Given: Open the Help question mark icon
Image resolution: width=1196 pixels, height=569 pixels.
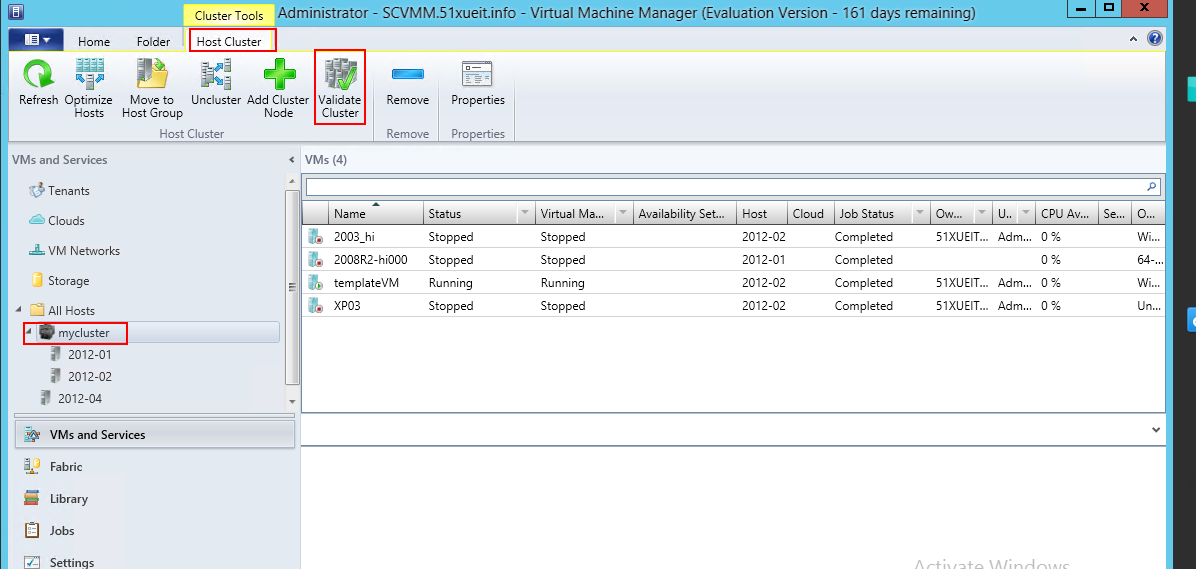Looking at the screenshot, I should point(1155,38).
